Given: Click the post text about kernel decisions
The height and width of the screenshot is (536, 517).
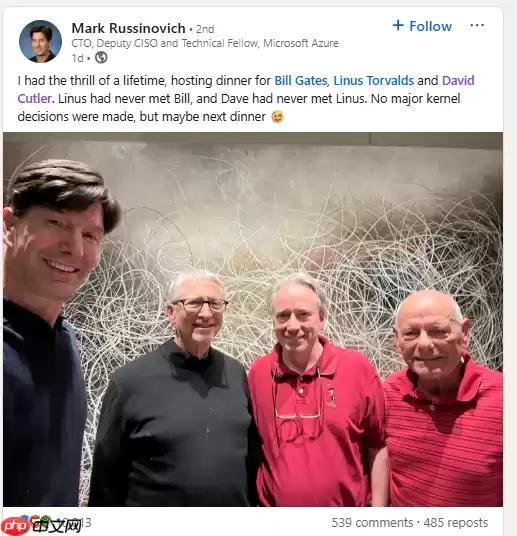Looking at the screenshot, I should pos(246,98).
